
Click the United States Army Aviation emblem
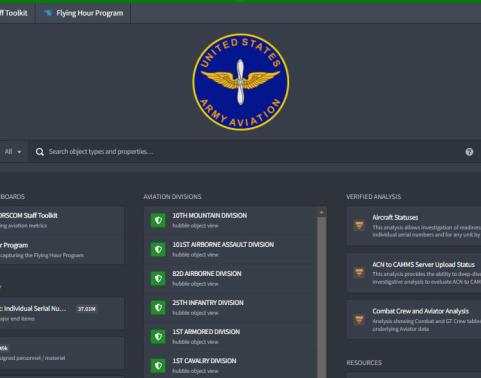click(x=241, y=82)
